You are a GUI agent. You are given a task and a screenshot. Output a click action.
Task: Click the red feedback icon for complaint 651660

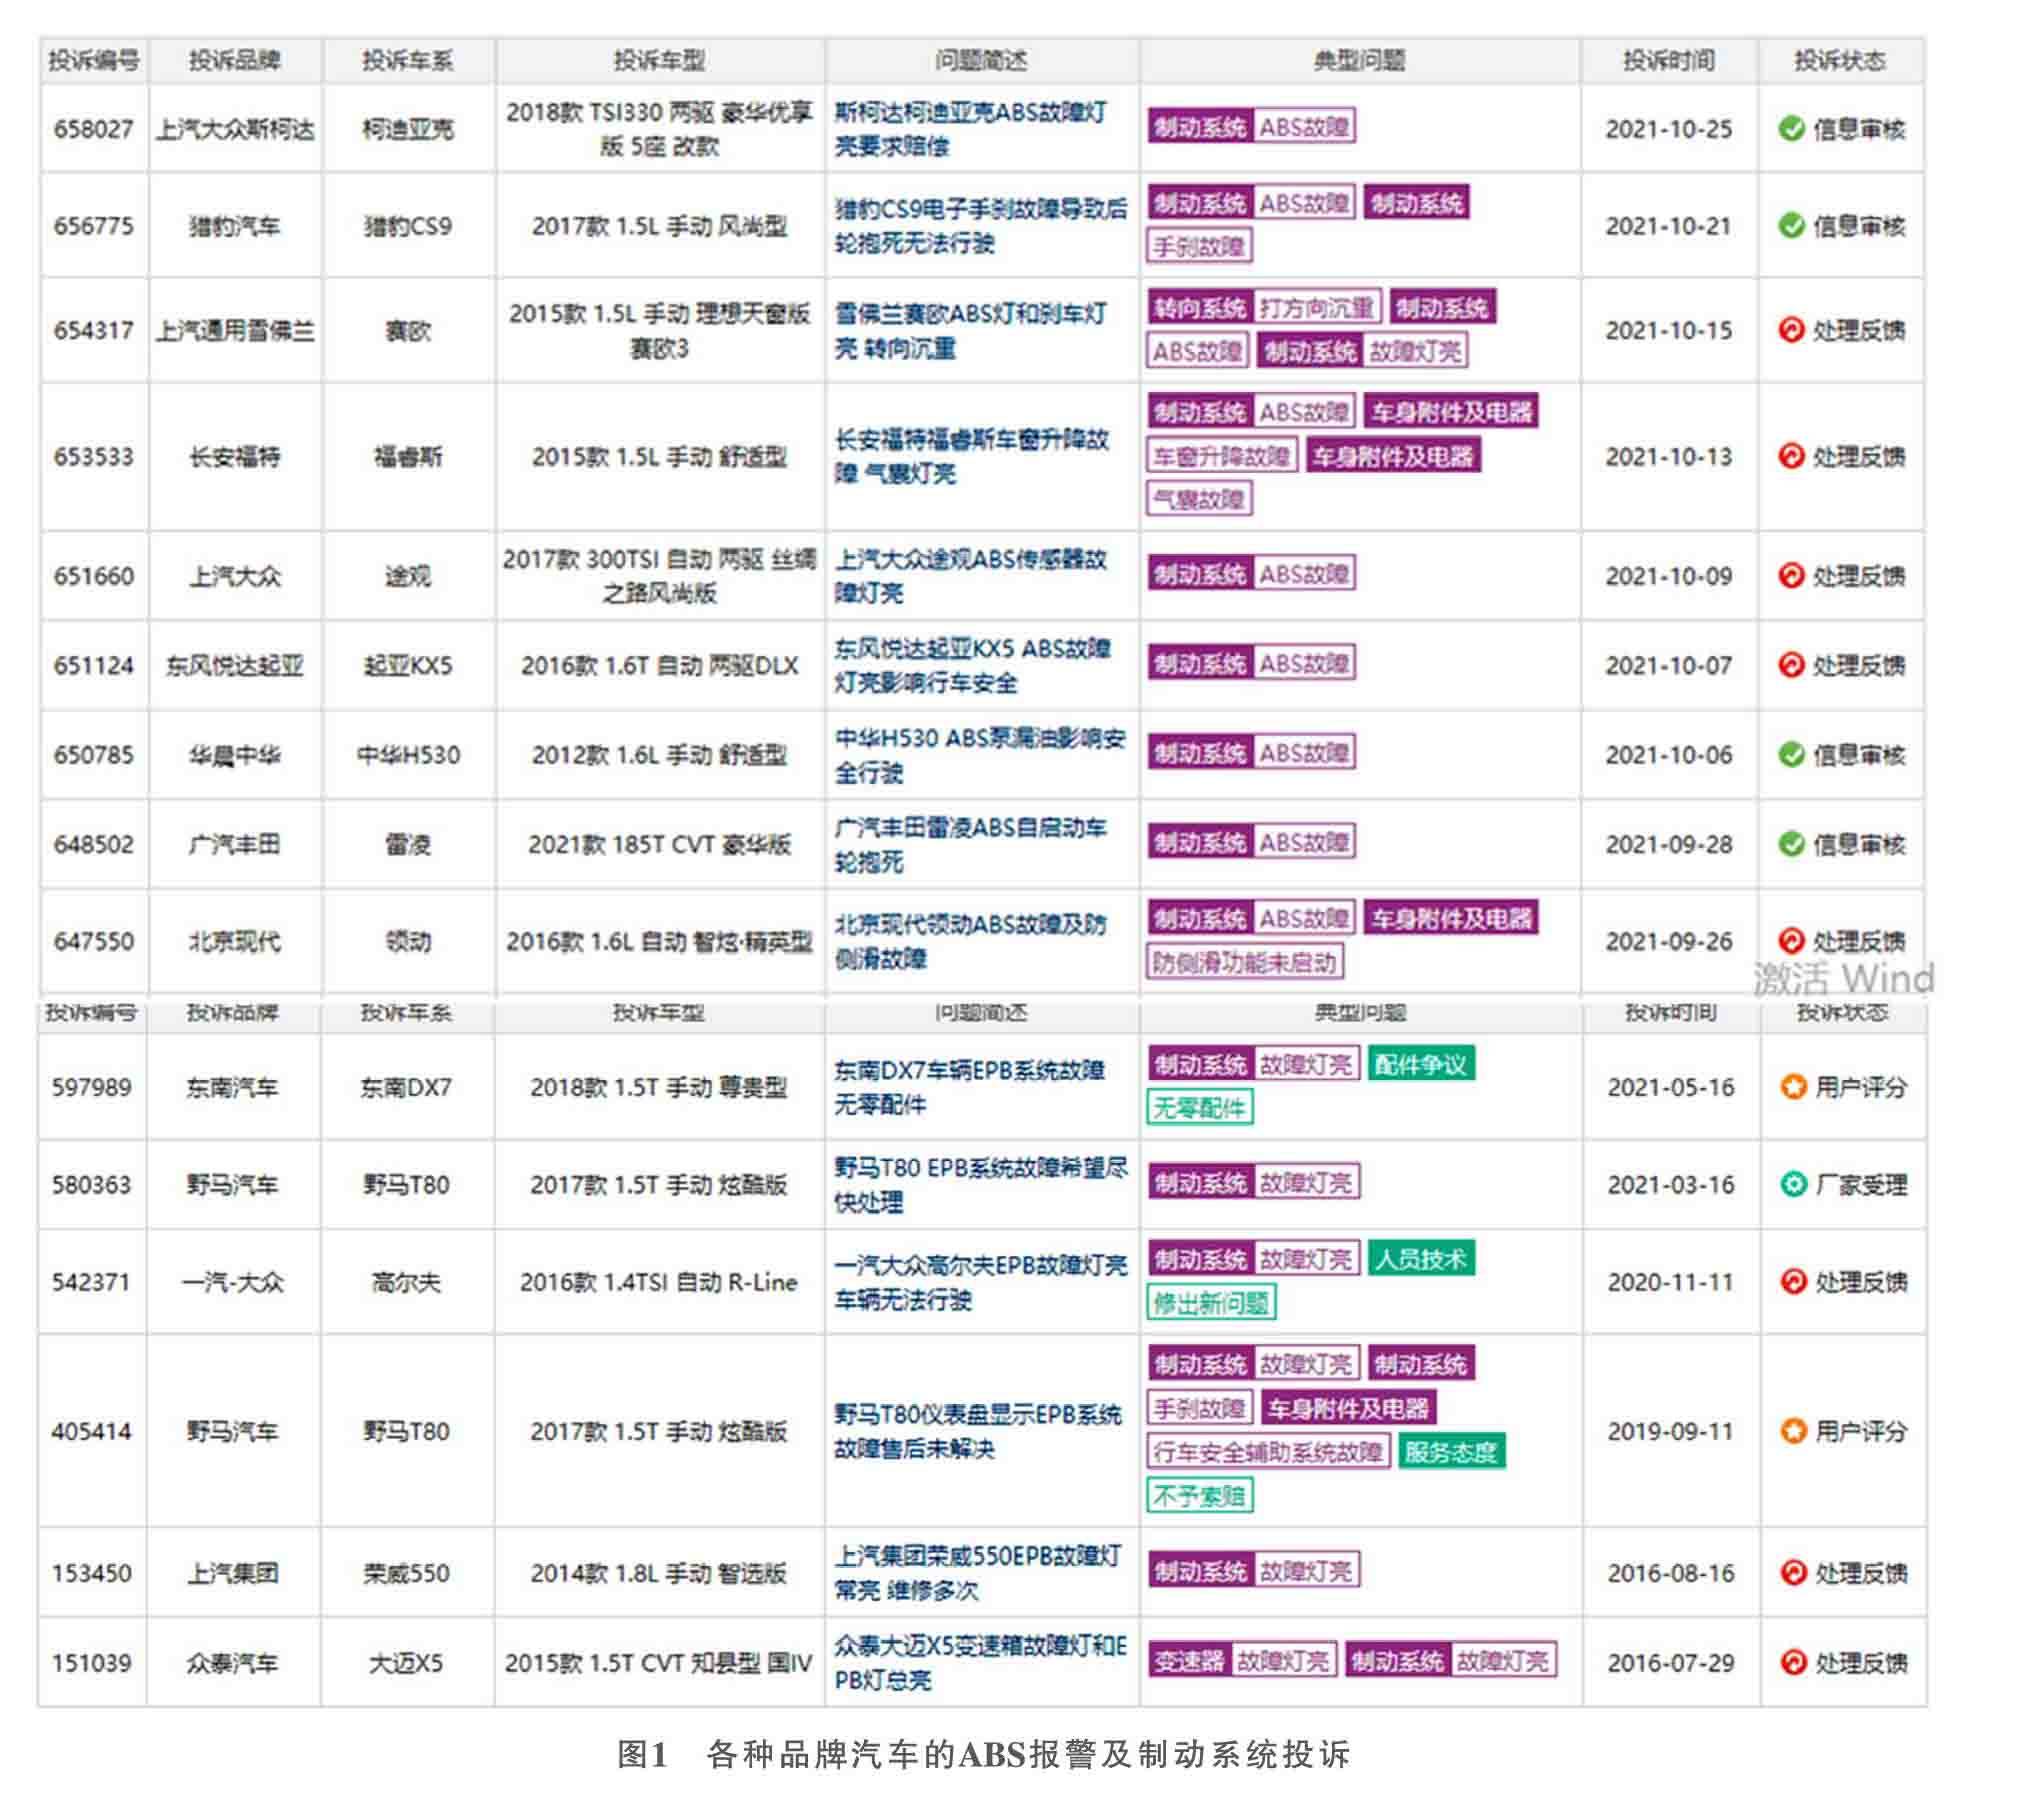pos(1791,575)
